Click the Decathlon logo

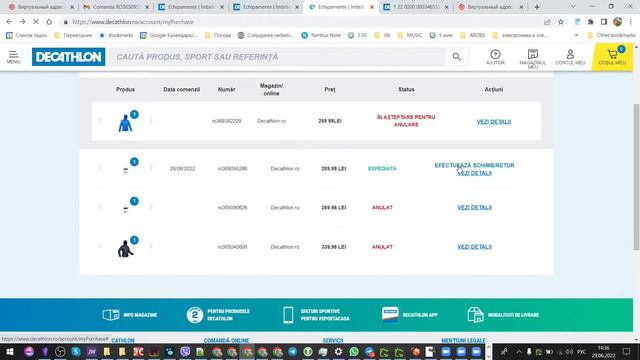(x=69, y=57)
